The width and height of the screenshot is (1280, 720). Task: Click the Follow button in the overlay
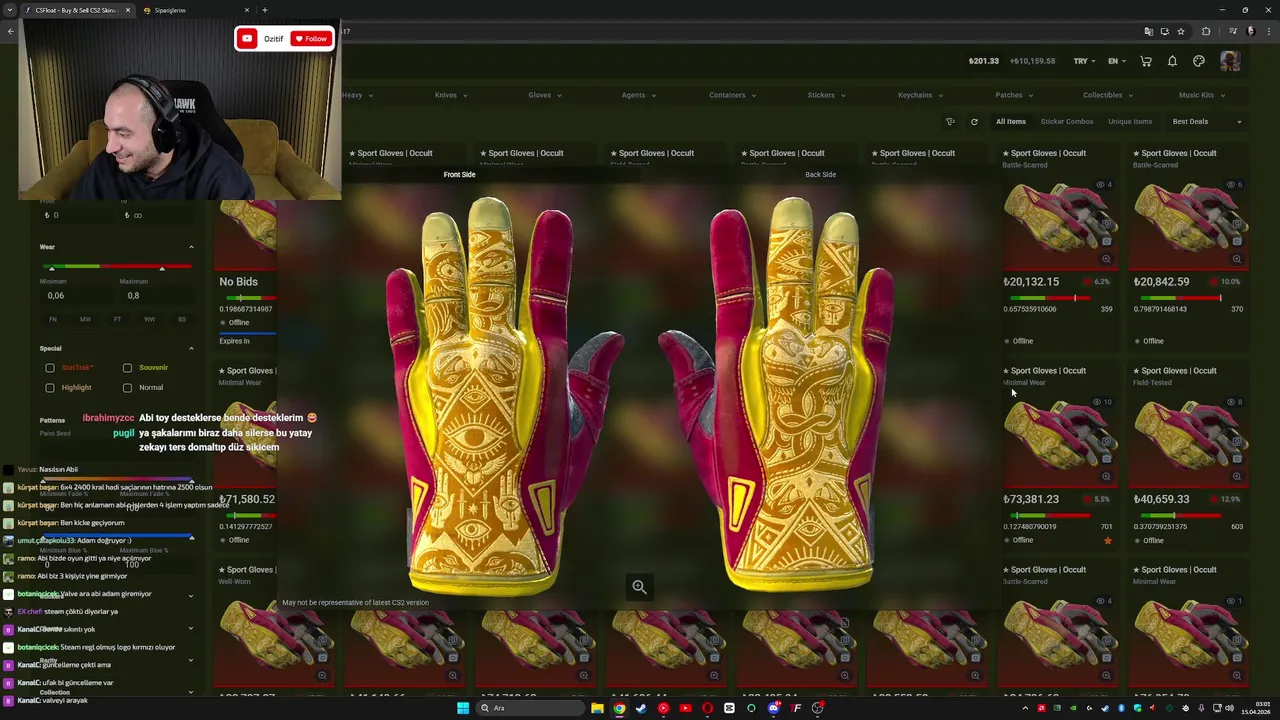pos(310,39)
